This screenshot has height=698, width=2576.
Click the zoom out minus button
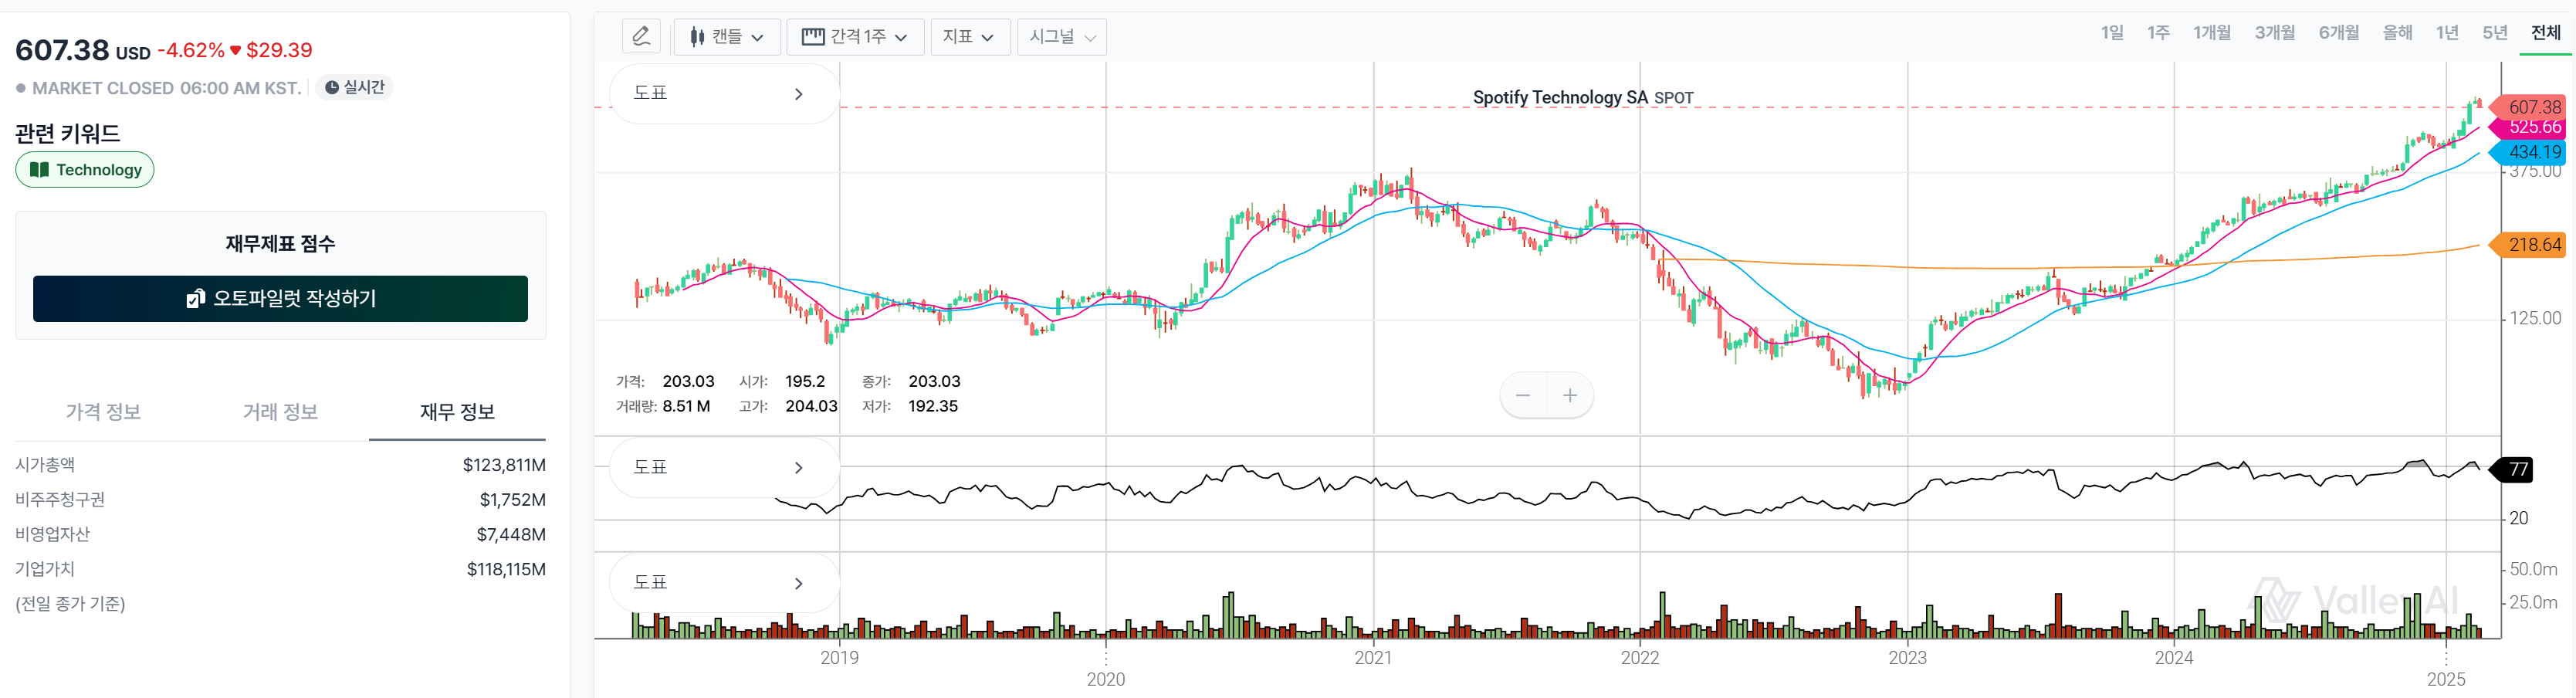(1522, 396)
